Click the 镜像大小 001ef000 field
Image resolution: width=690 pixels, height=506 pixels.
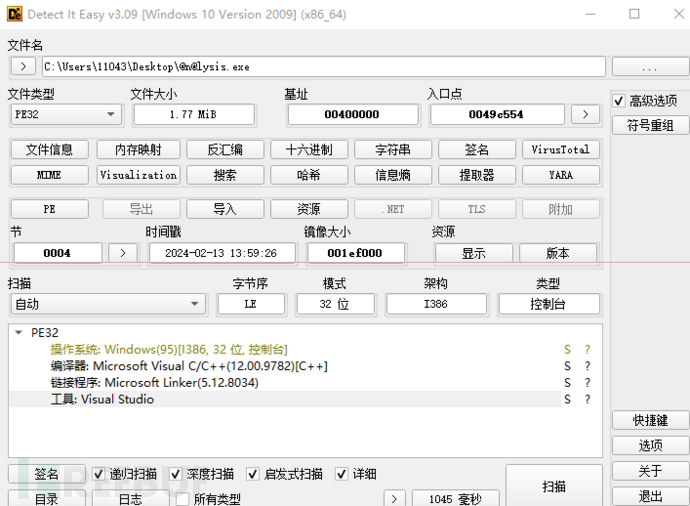pos(355,253)
